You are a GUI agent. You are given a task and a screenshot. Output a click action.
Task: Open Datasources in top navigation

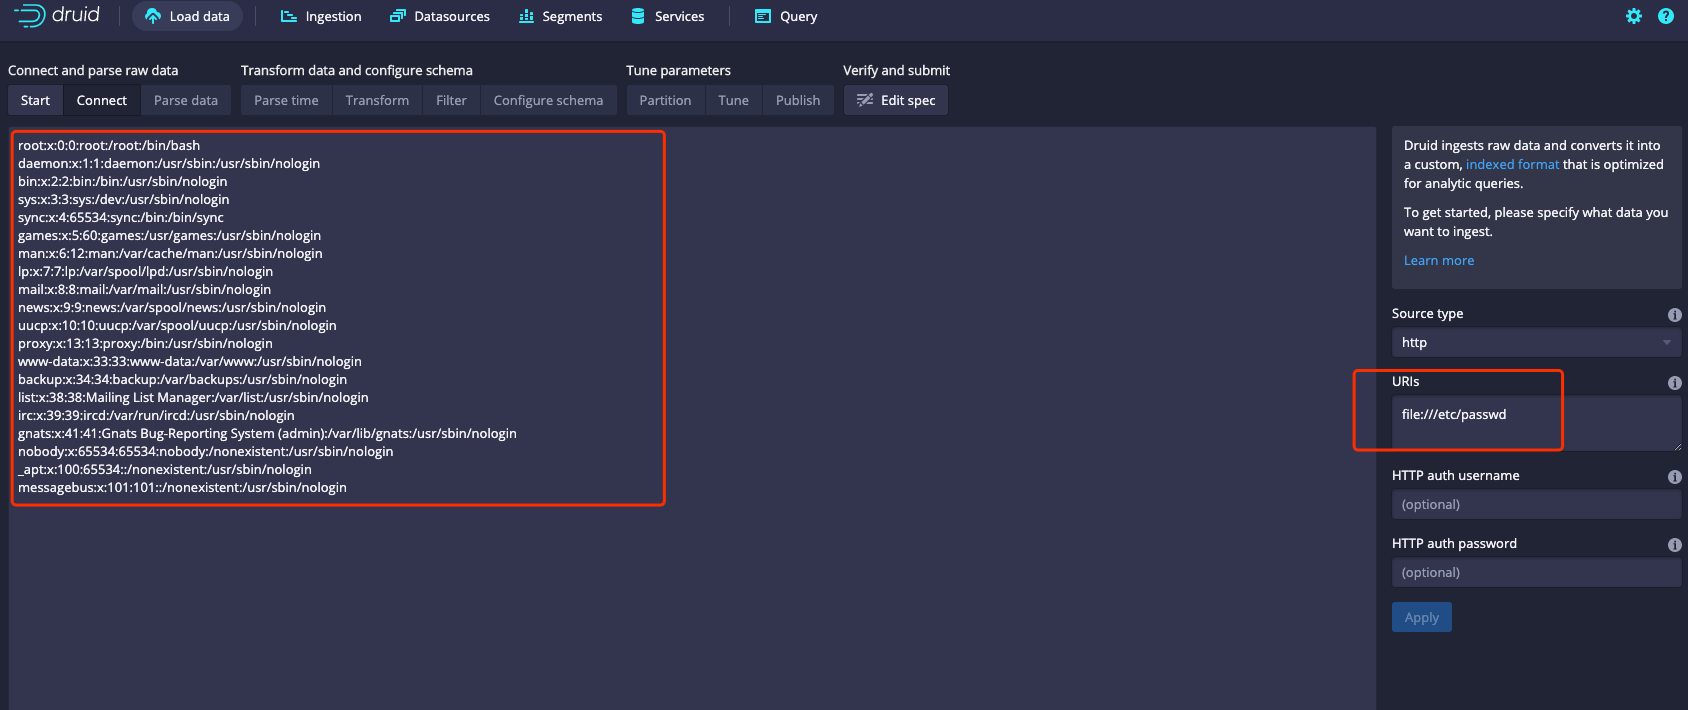coord(440,16)
